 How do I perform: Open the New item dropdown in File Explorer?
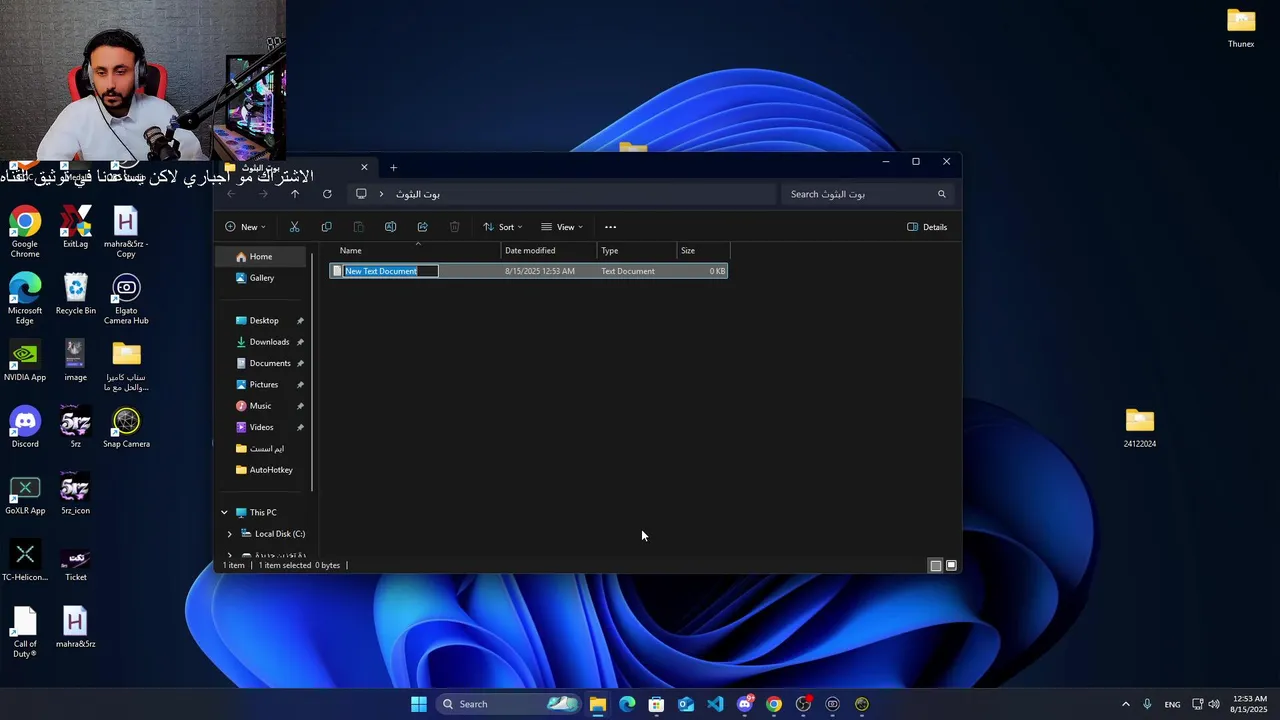click(x=245, y=227)
